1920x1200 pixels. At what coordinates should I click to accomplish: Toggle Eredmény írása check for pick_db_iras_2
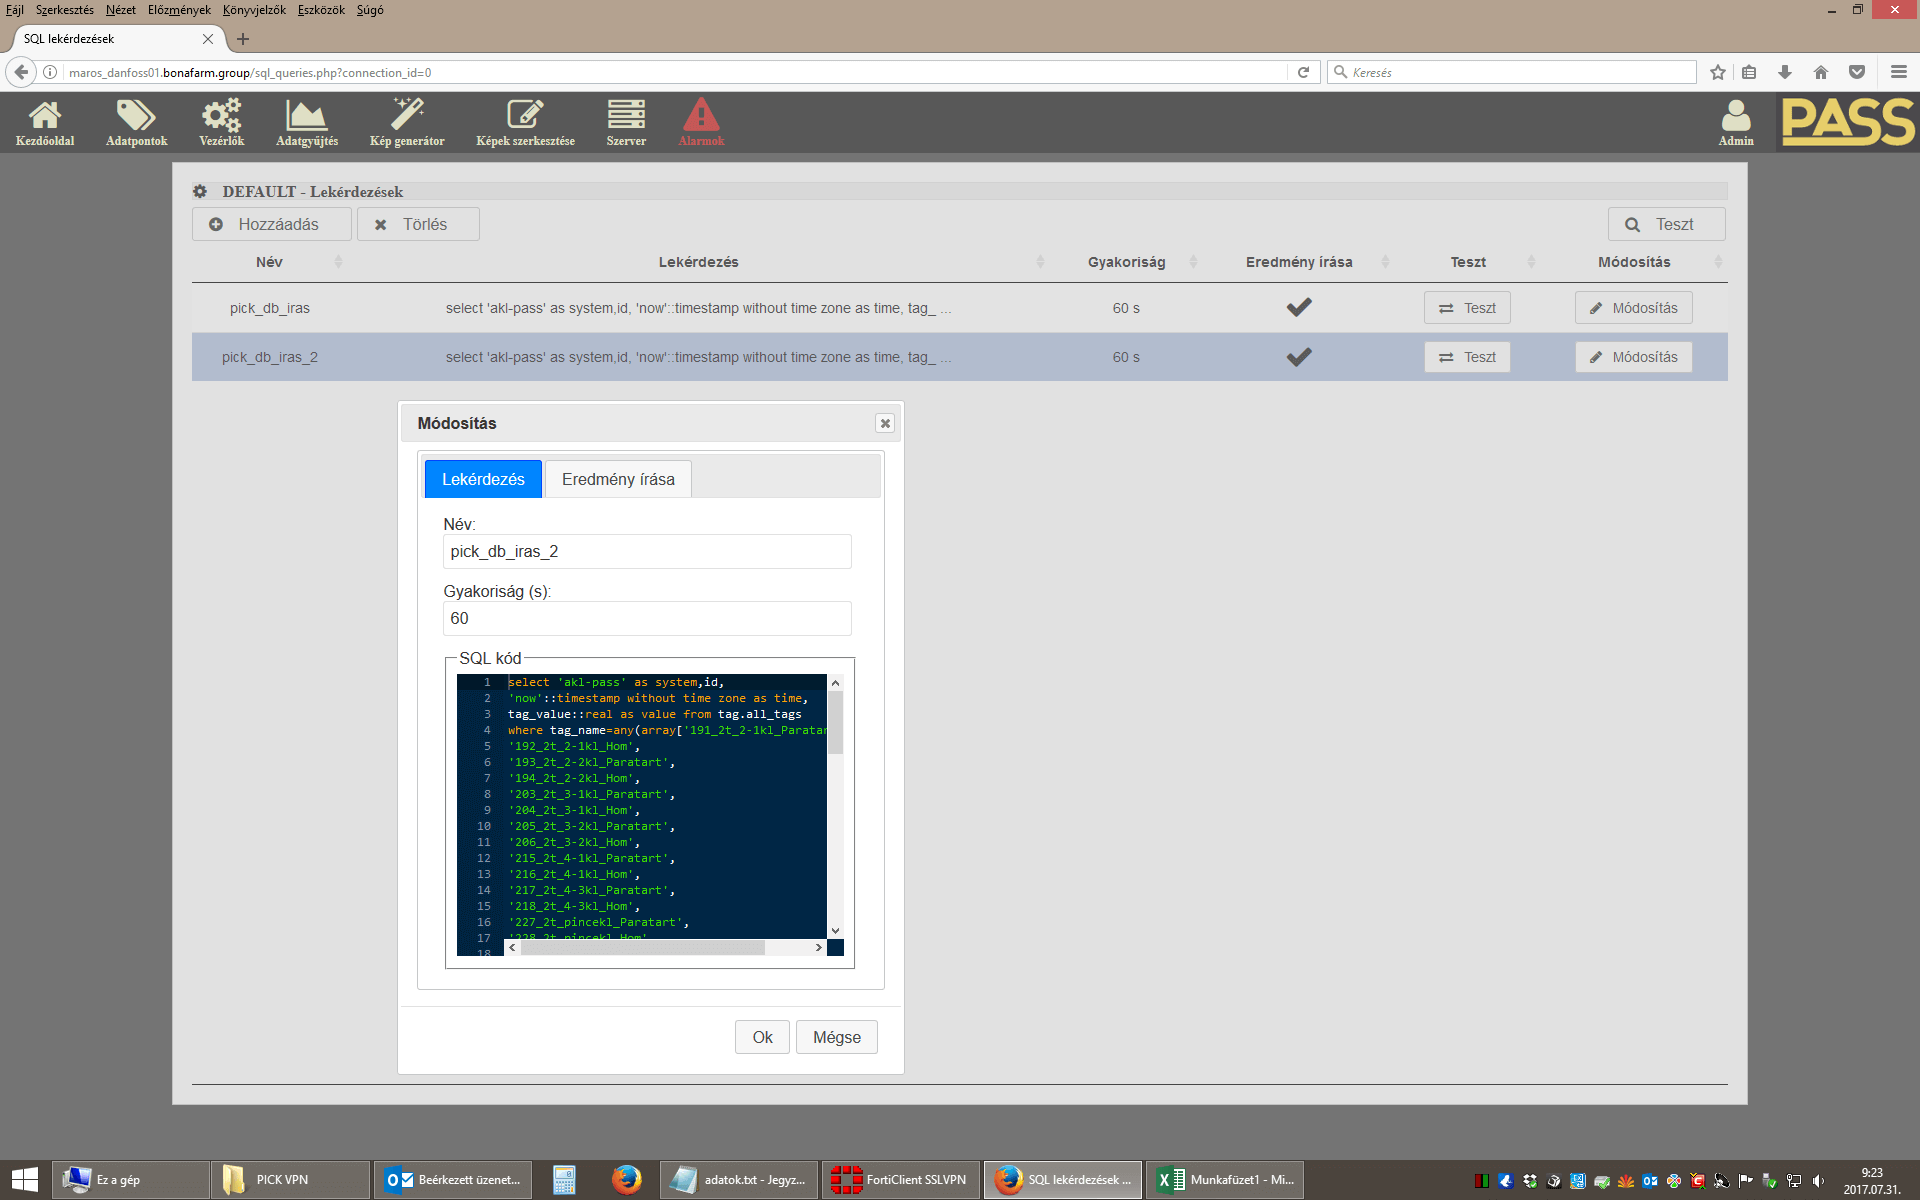pyautogui.click(x=1299, y=357)
